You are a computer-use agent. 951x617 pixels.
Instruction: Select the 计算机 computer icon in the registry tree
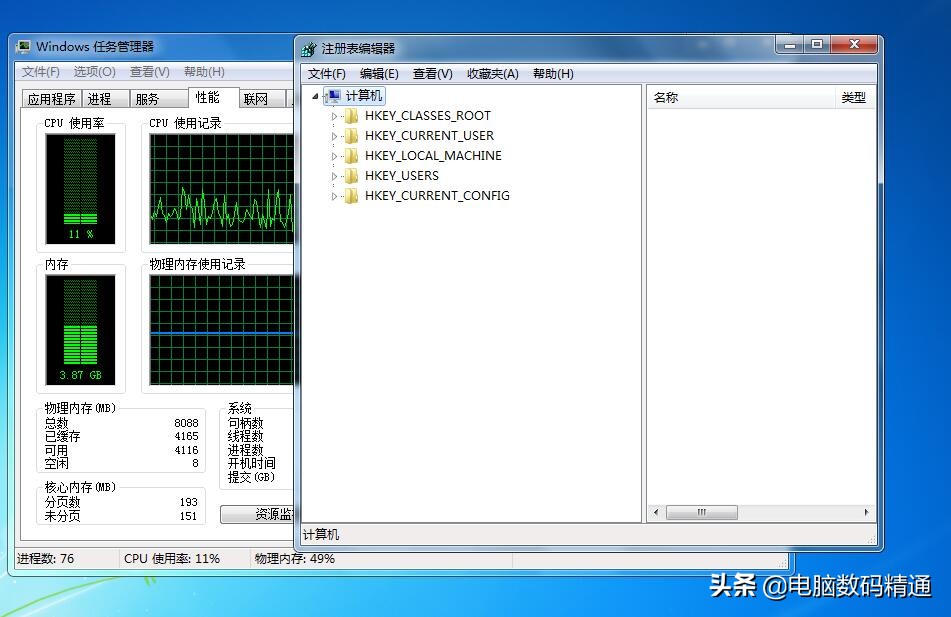[x=333, y=96]
